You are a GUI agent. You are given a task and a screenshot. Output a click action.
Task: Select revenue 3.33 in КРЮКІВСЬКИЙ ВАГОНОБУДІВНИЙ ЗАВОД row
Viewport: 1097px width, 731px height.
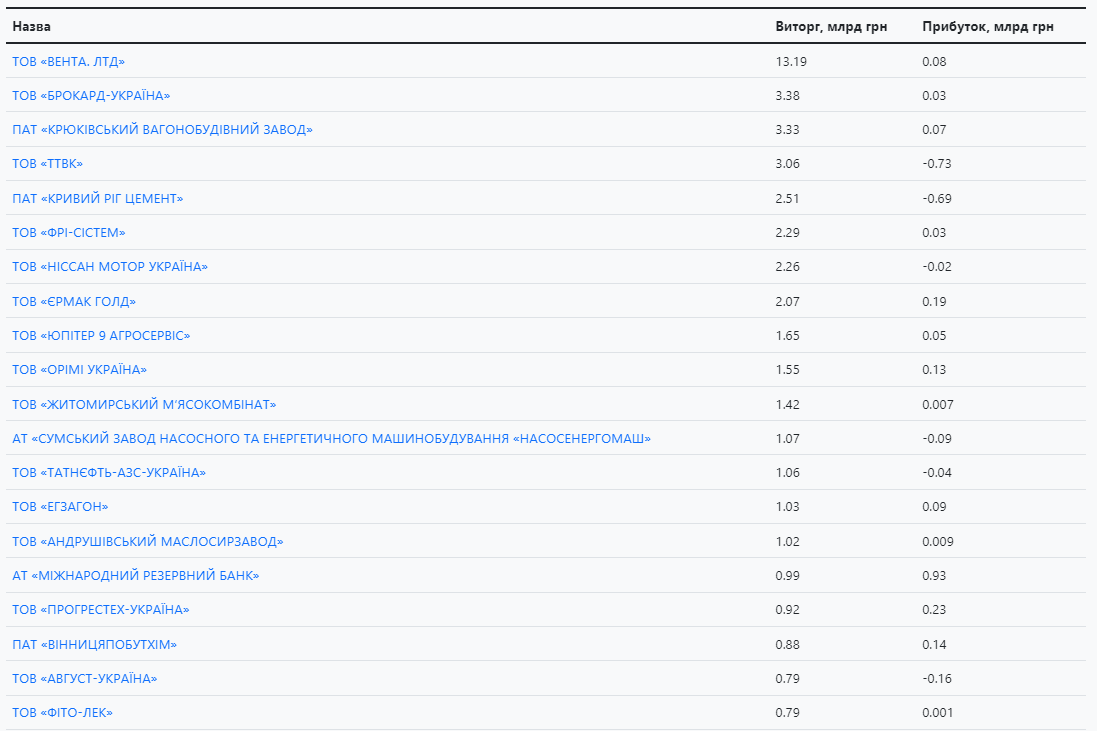(x=788, y=130)
